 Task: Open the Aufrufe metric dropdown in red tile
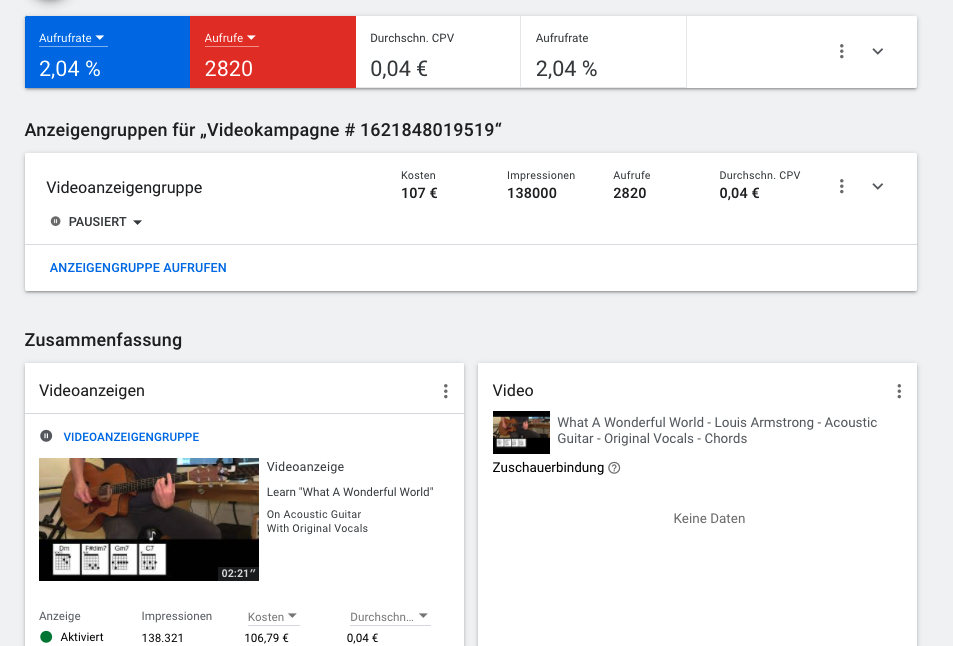tap(231, 39)
